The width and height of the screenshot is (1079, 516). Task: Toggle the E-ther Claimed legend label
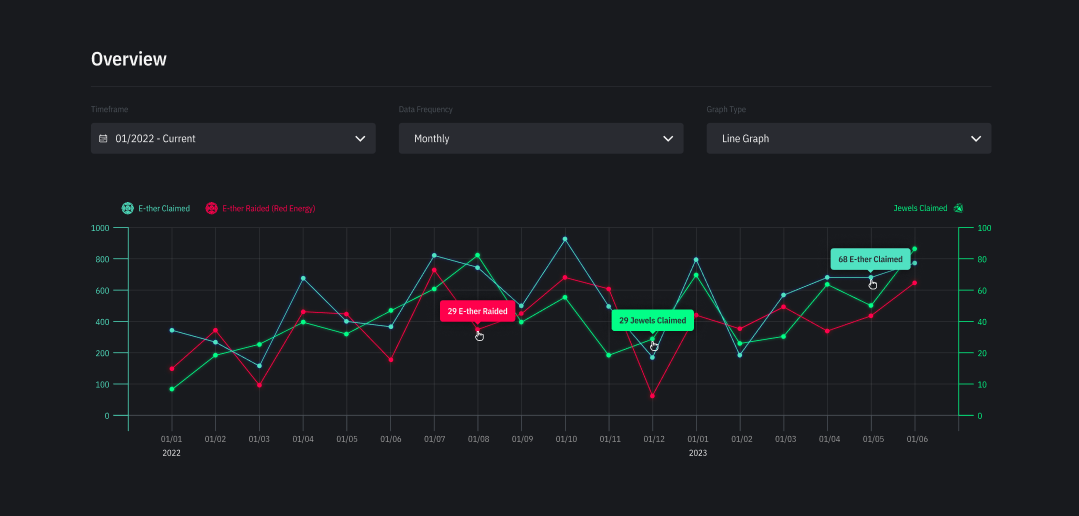tap(164, 209)
